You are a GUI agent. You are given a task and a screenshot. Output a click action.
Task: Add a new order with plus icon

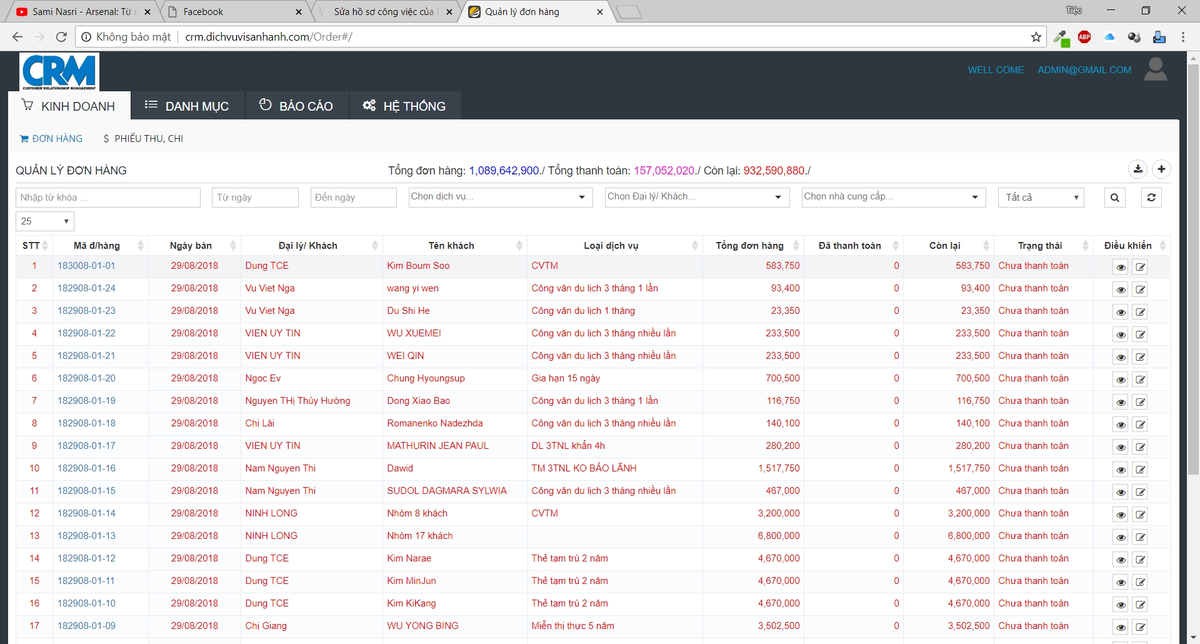(x=1161, y=169)
